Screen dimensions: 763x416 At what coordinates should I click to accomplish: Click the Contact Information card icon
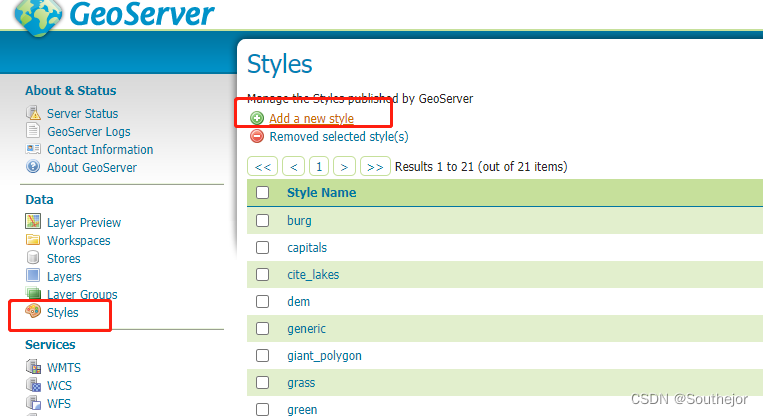(x=33, y=149)
